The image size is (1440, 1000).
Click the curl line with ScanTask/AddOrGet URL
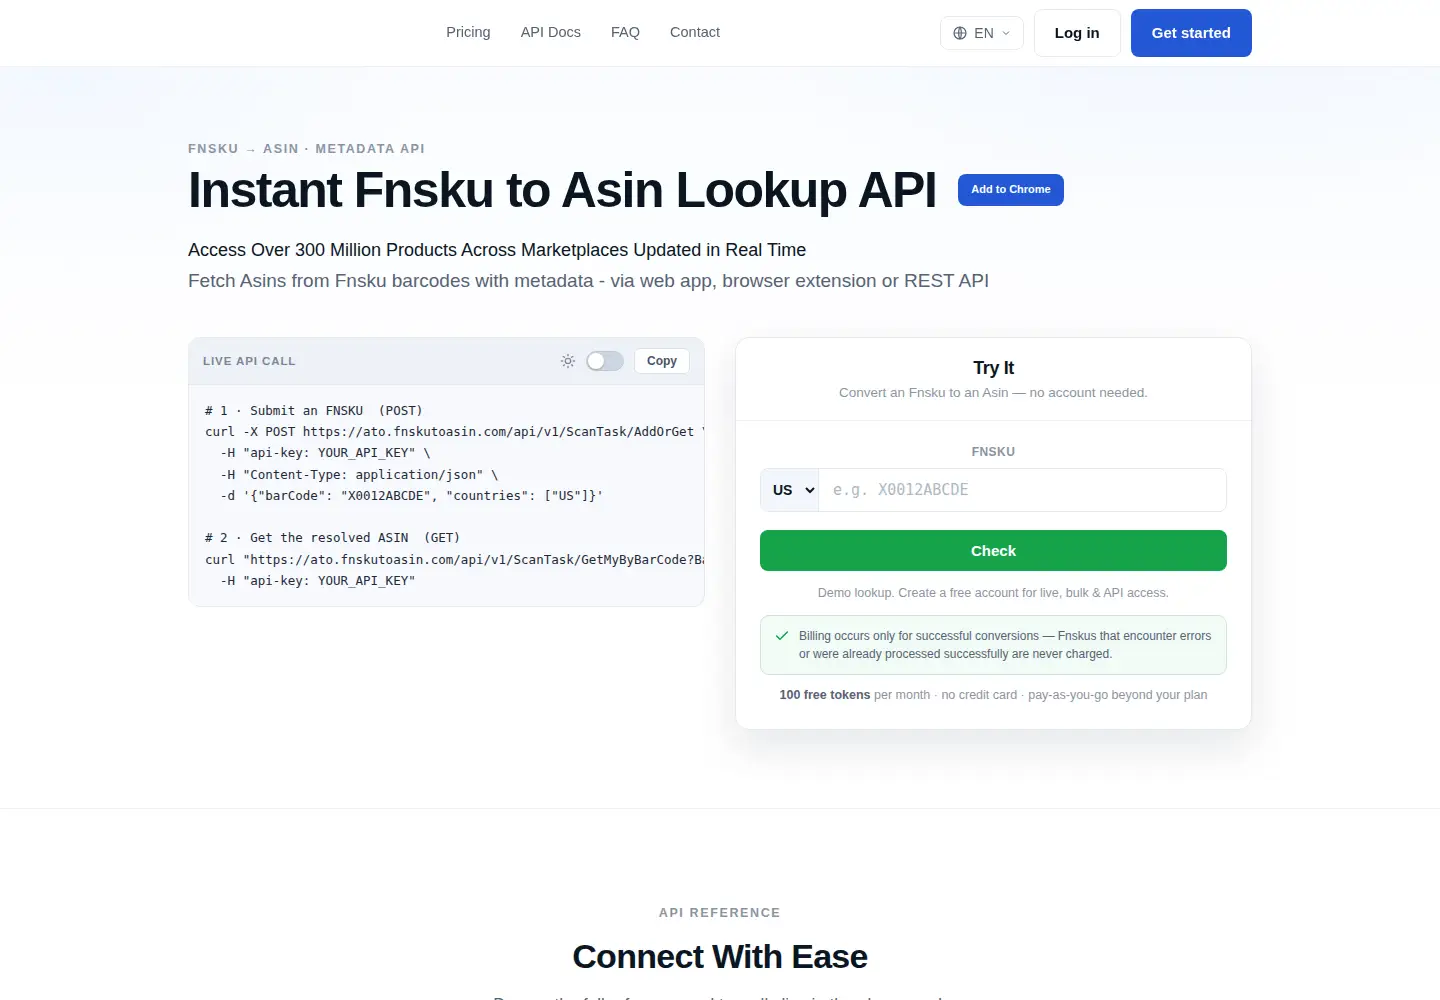point(455,432)
